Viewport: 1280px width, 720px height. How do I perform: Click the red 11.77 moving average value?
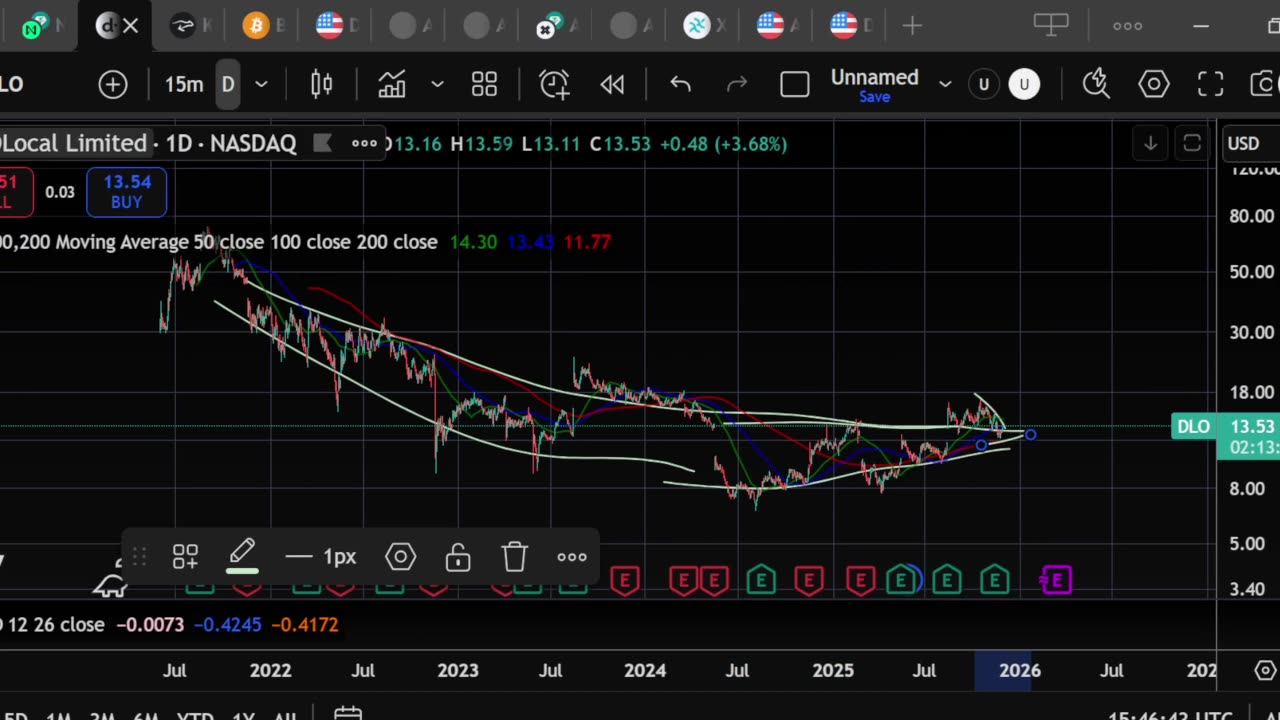coord(587,242)
